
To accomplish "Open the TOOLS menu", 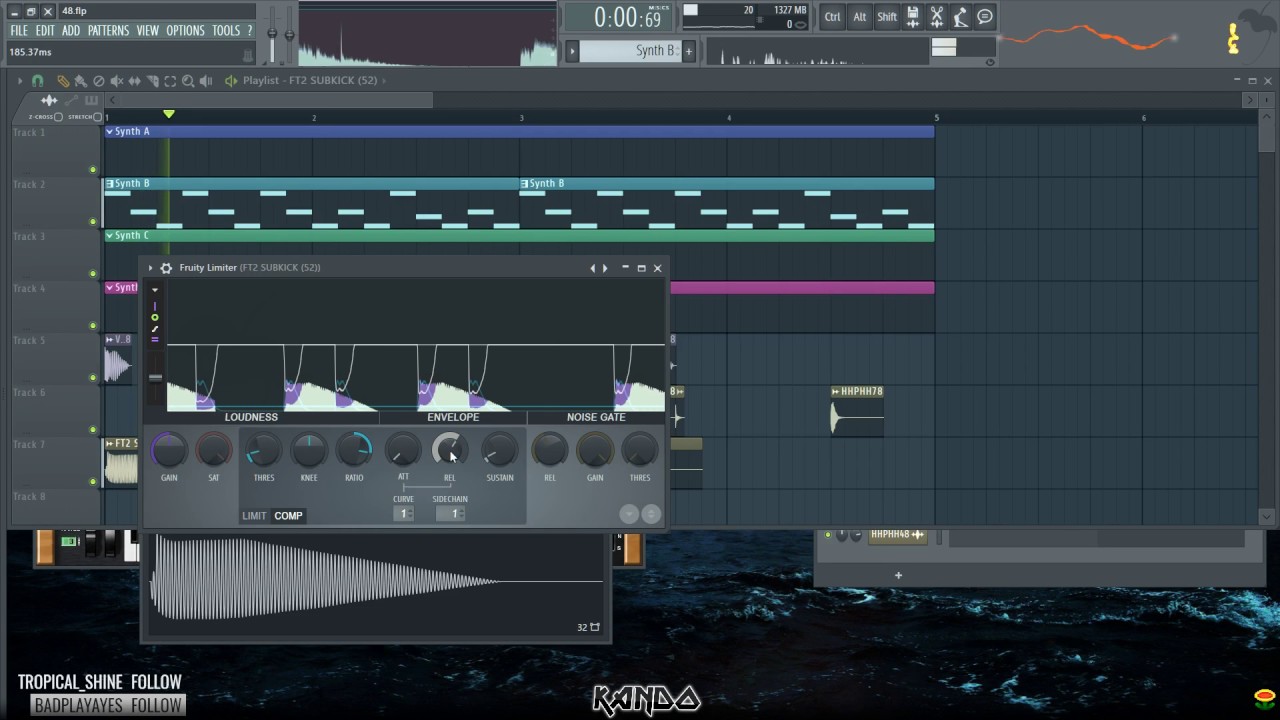I will pos(226,31).
